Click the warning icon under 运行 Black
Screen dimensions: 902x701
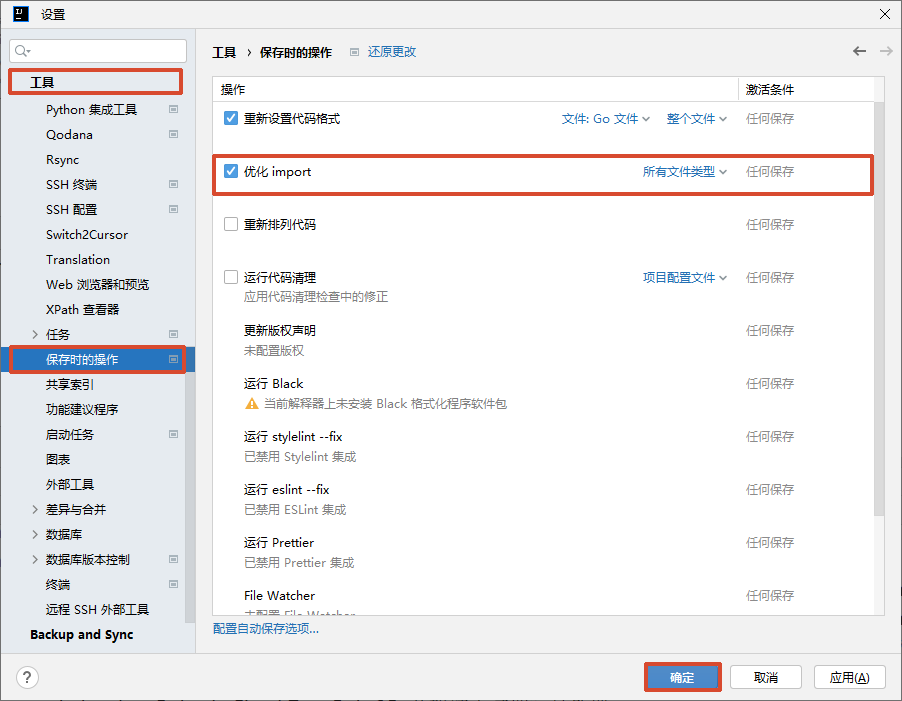coord(252,404)
